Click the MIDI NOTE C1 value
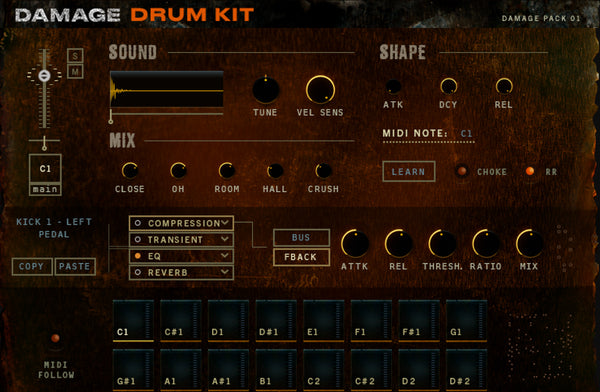This screenshot has height=392, width=600. (466, 134)
